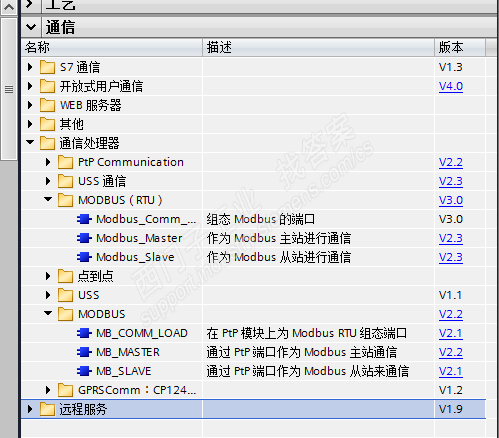Expand the USS 通信 folder

click(48, 181)
